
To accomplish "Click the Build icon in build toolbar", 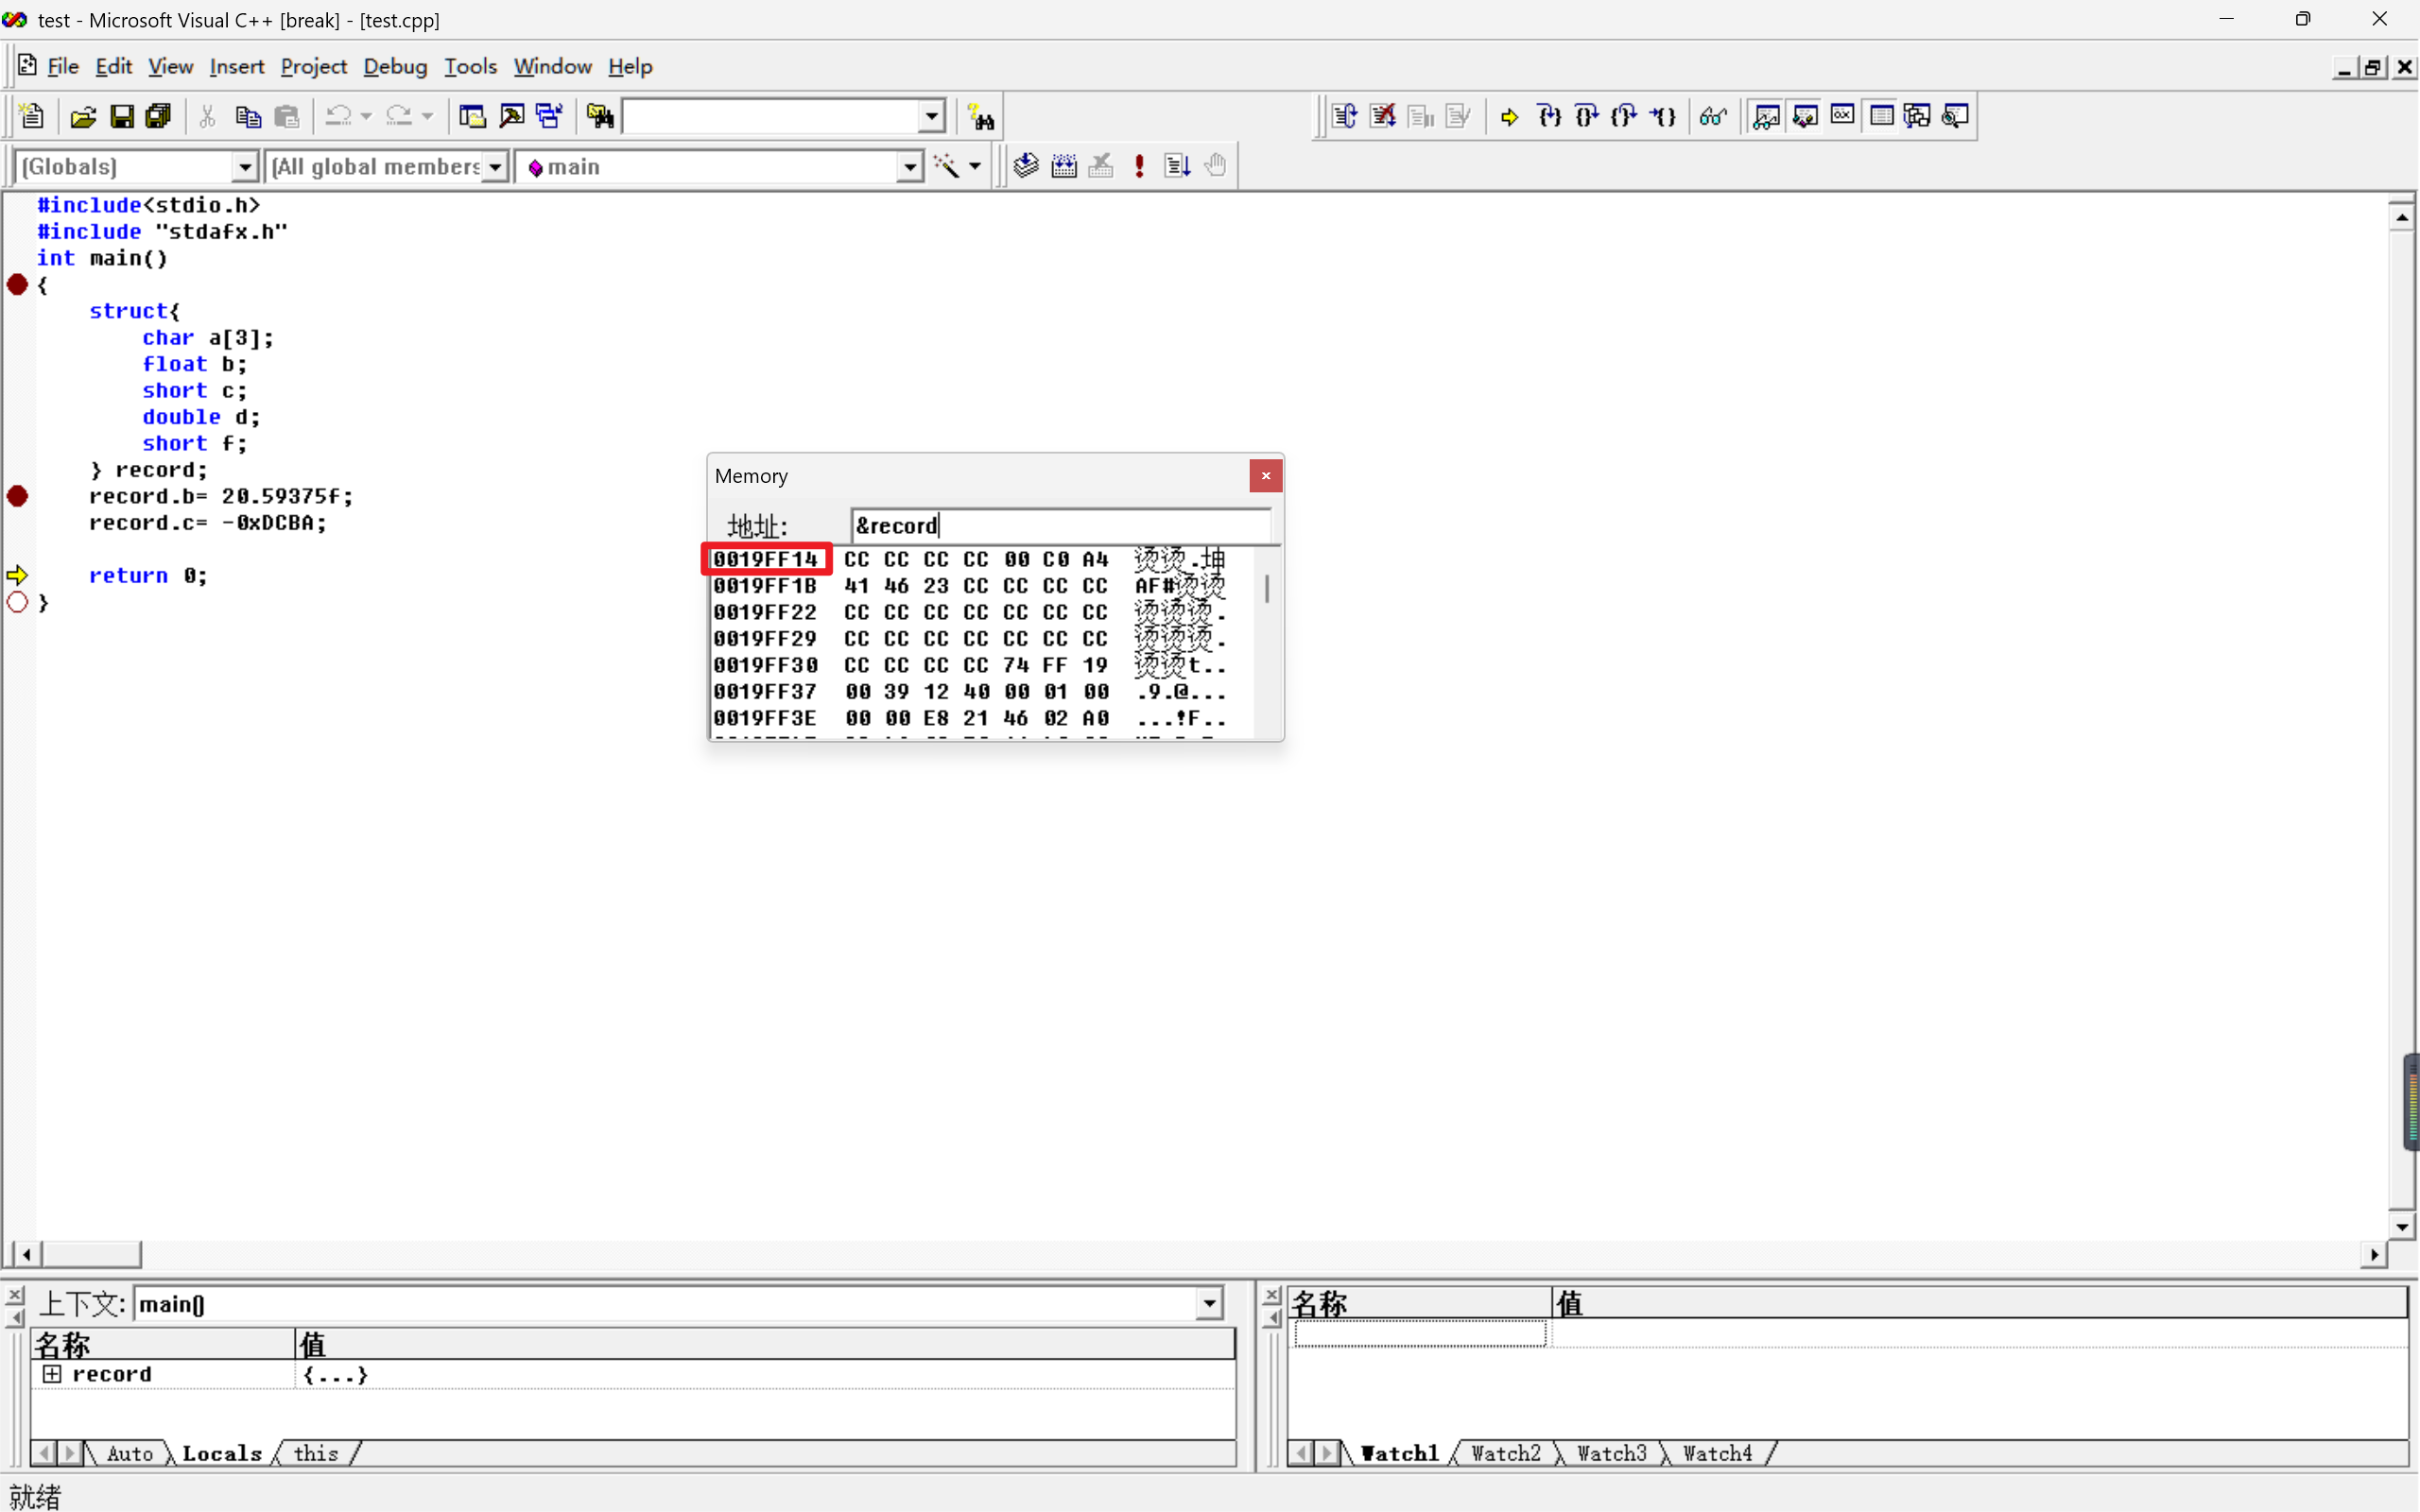I will pos(1064,166).
